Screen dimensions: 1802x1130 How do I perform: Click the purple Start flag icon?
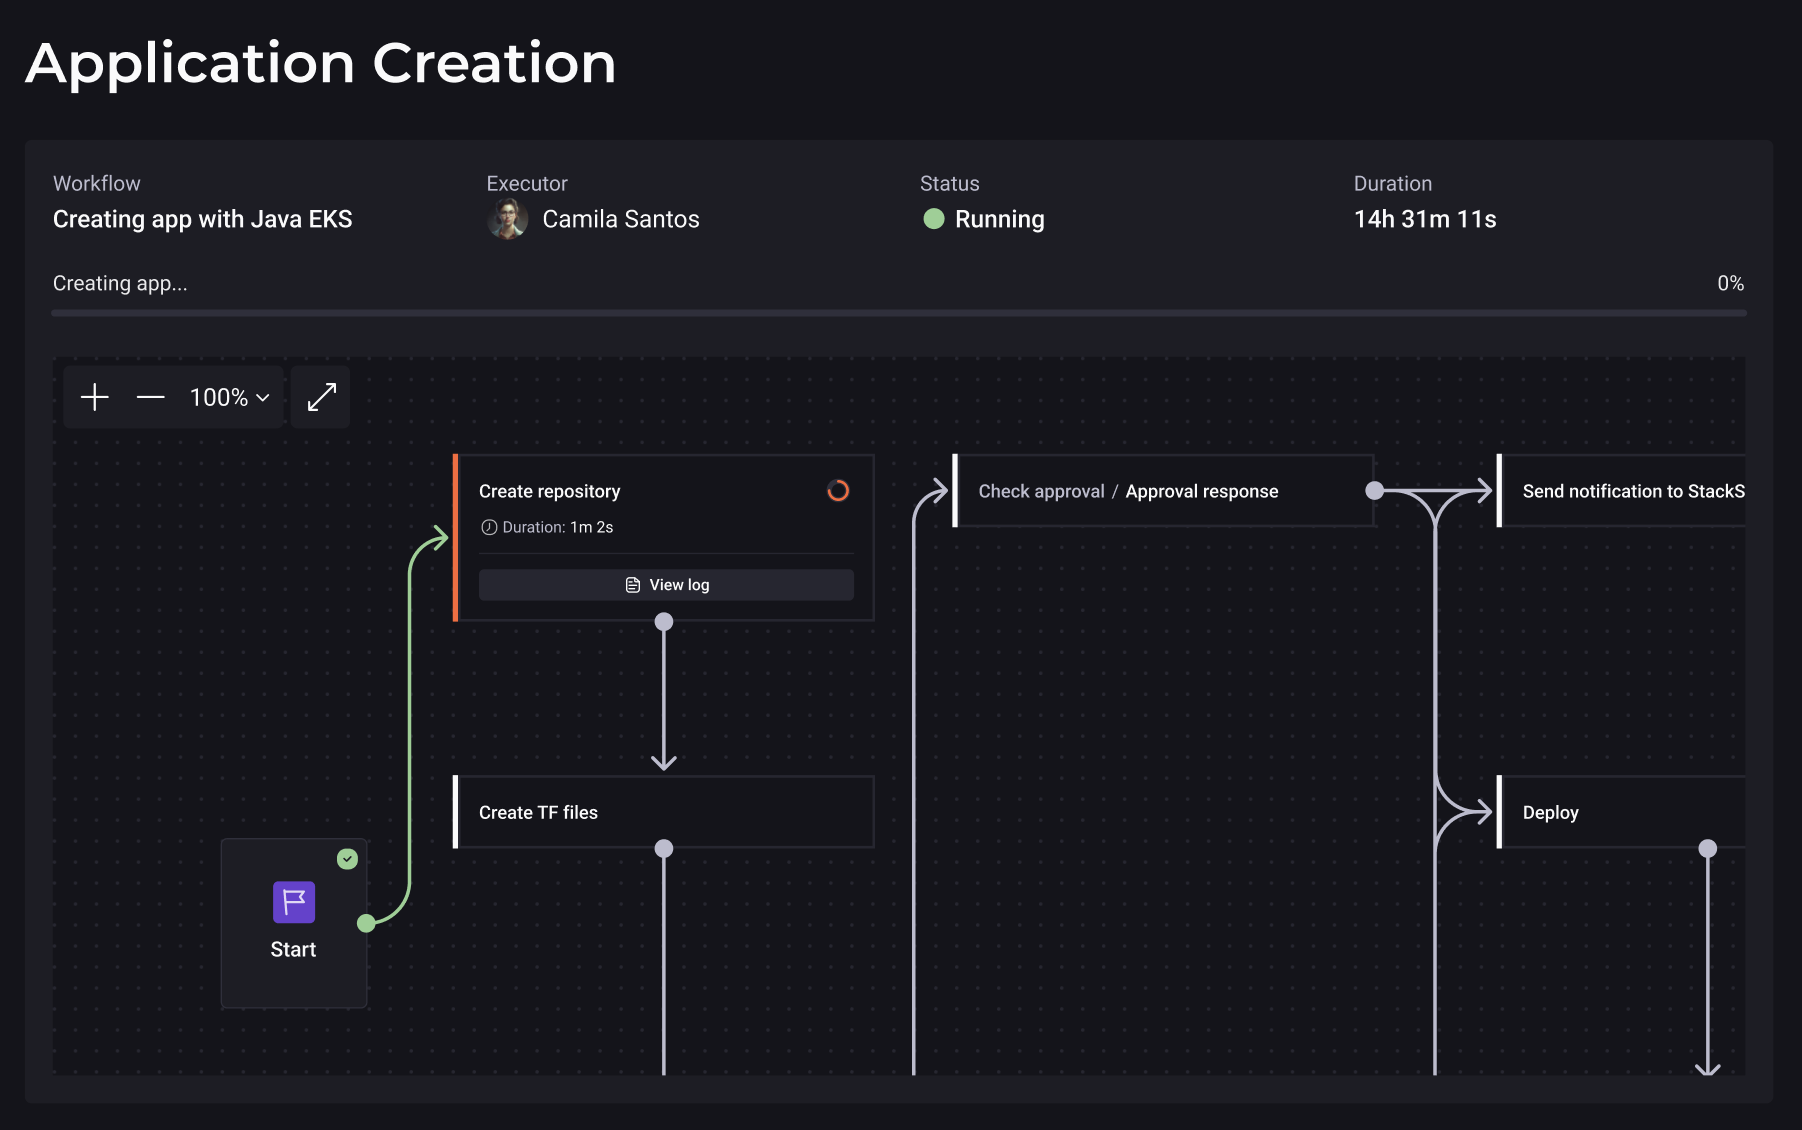tap(294, 902)
